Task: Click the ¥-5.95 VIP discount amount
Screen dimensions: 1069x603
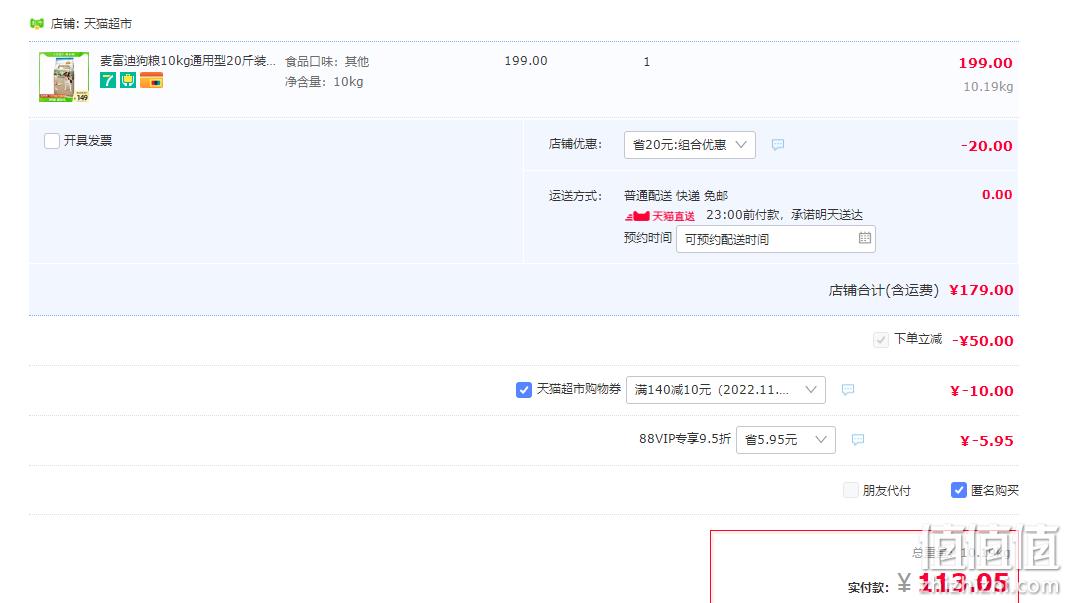Action: (987, 441)
